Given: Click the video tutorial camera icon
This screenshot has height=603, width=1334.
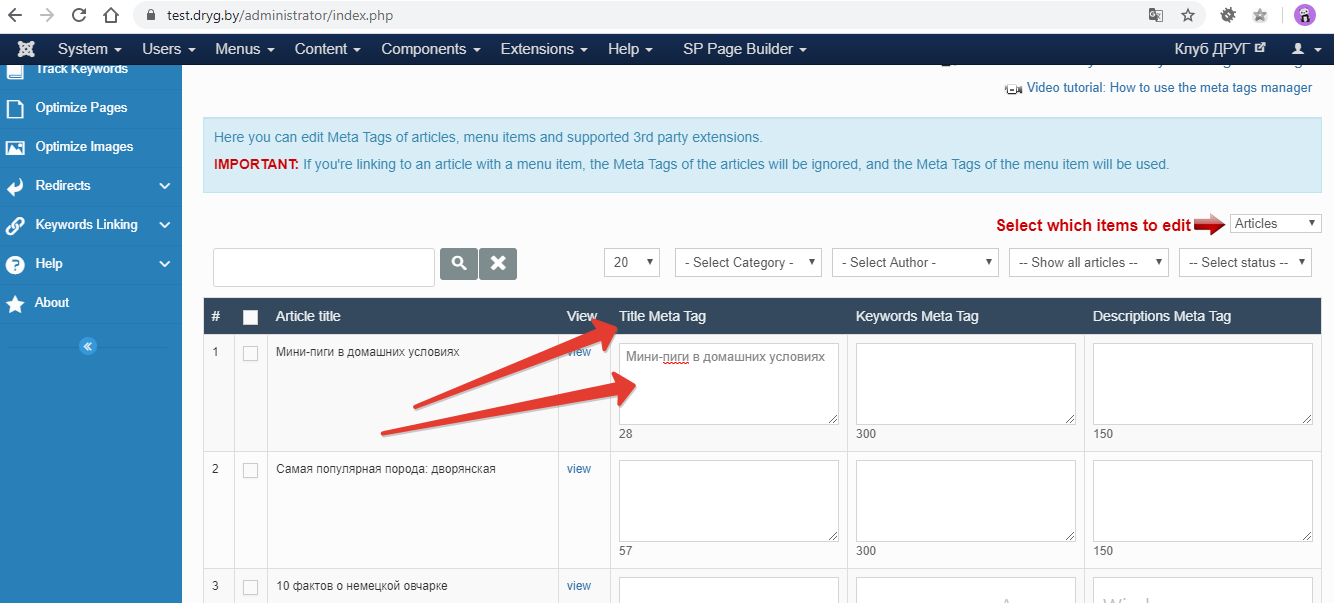Looking at the screenshot, I should (1013, 89).
